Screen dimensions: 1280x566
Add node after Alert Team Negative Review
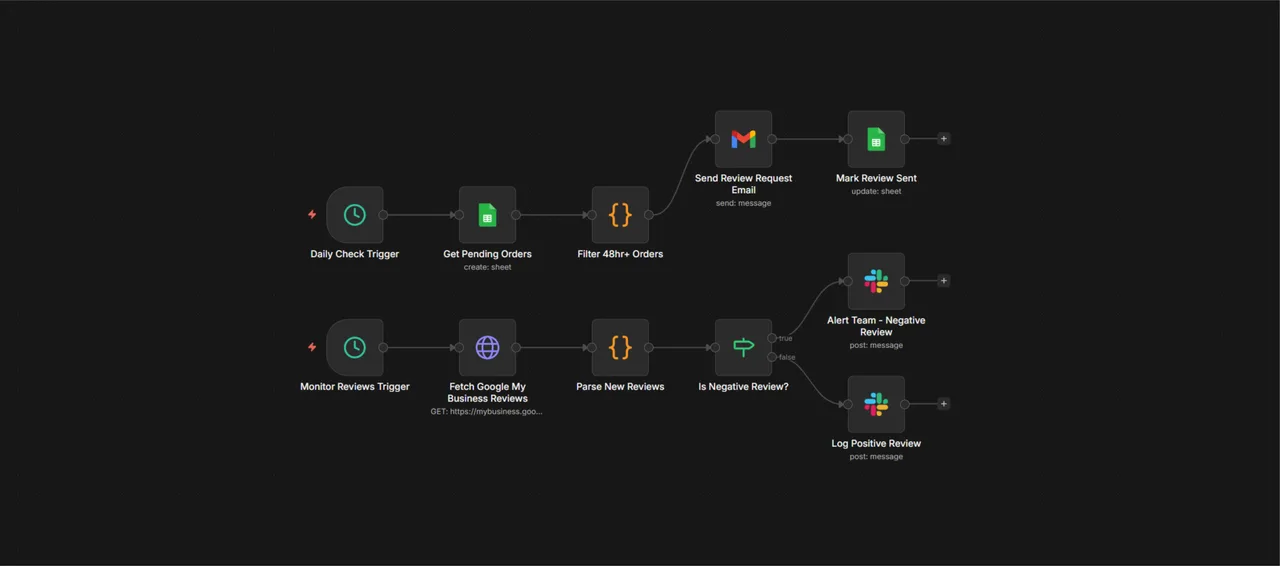(943, 281)
